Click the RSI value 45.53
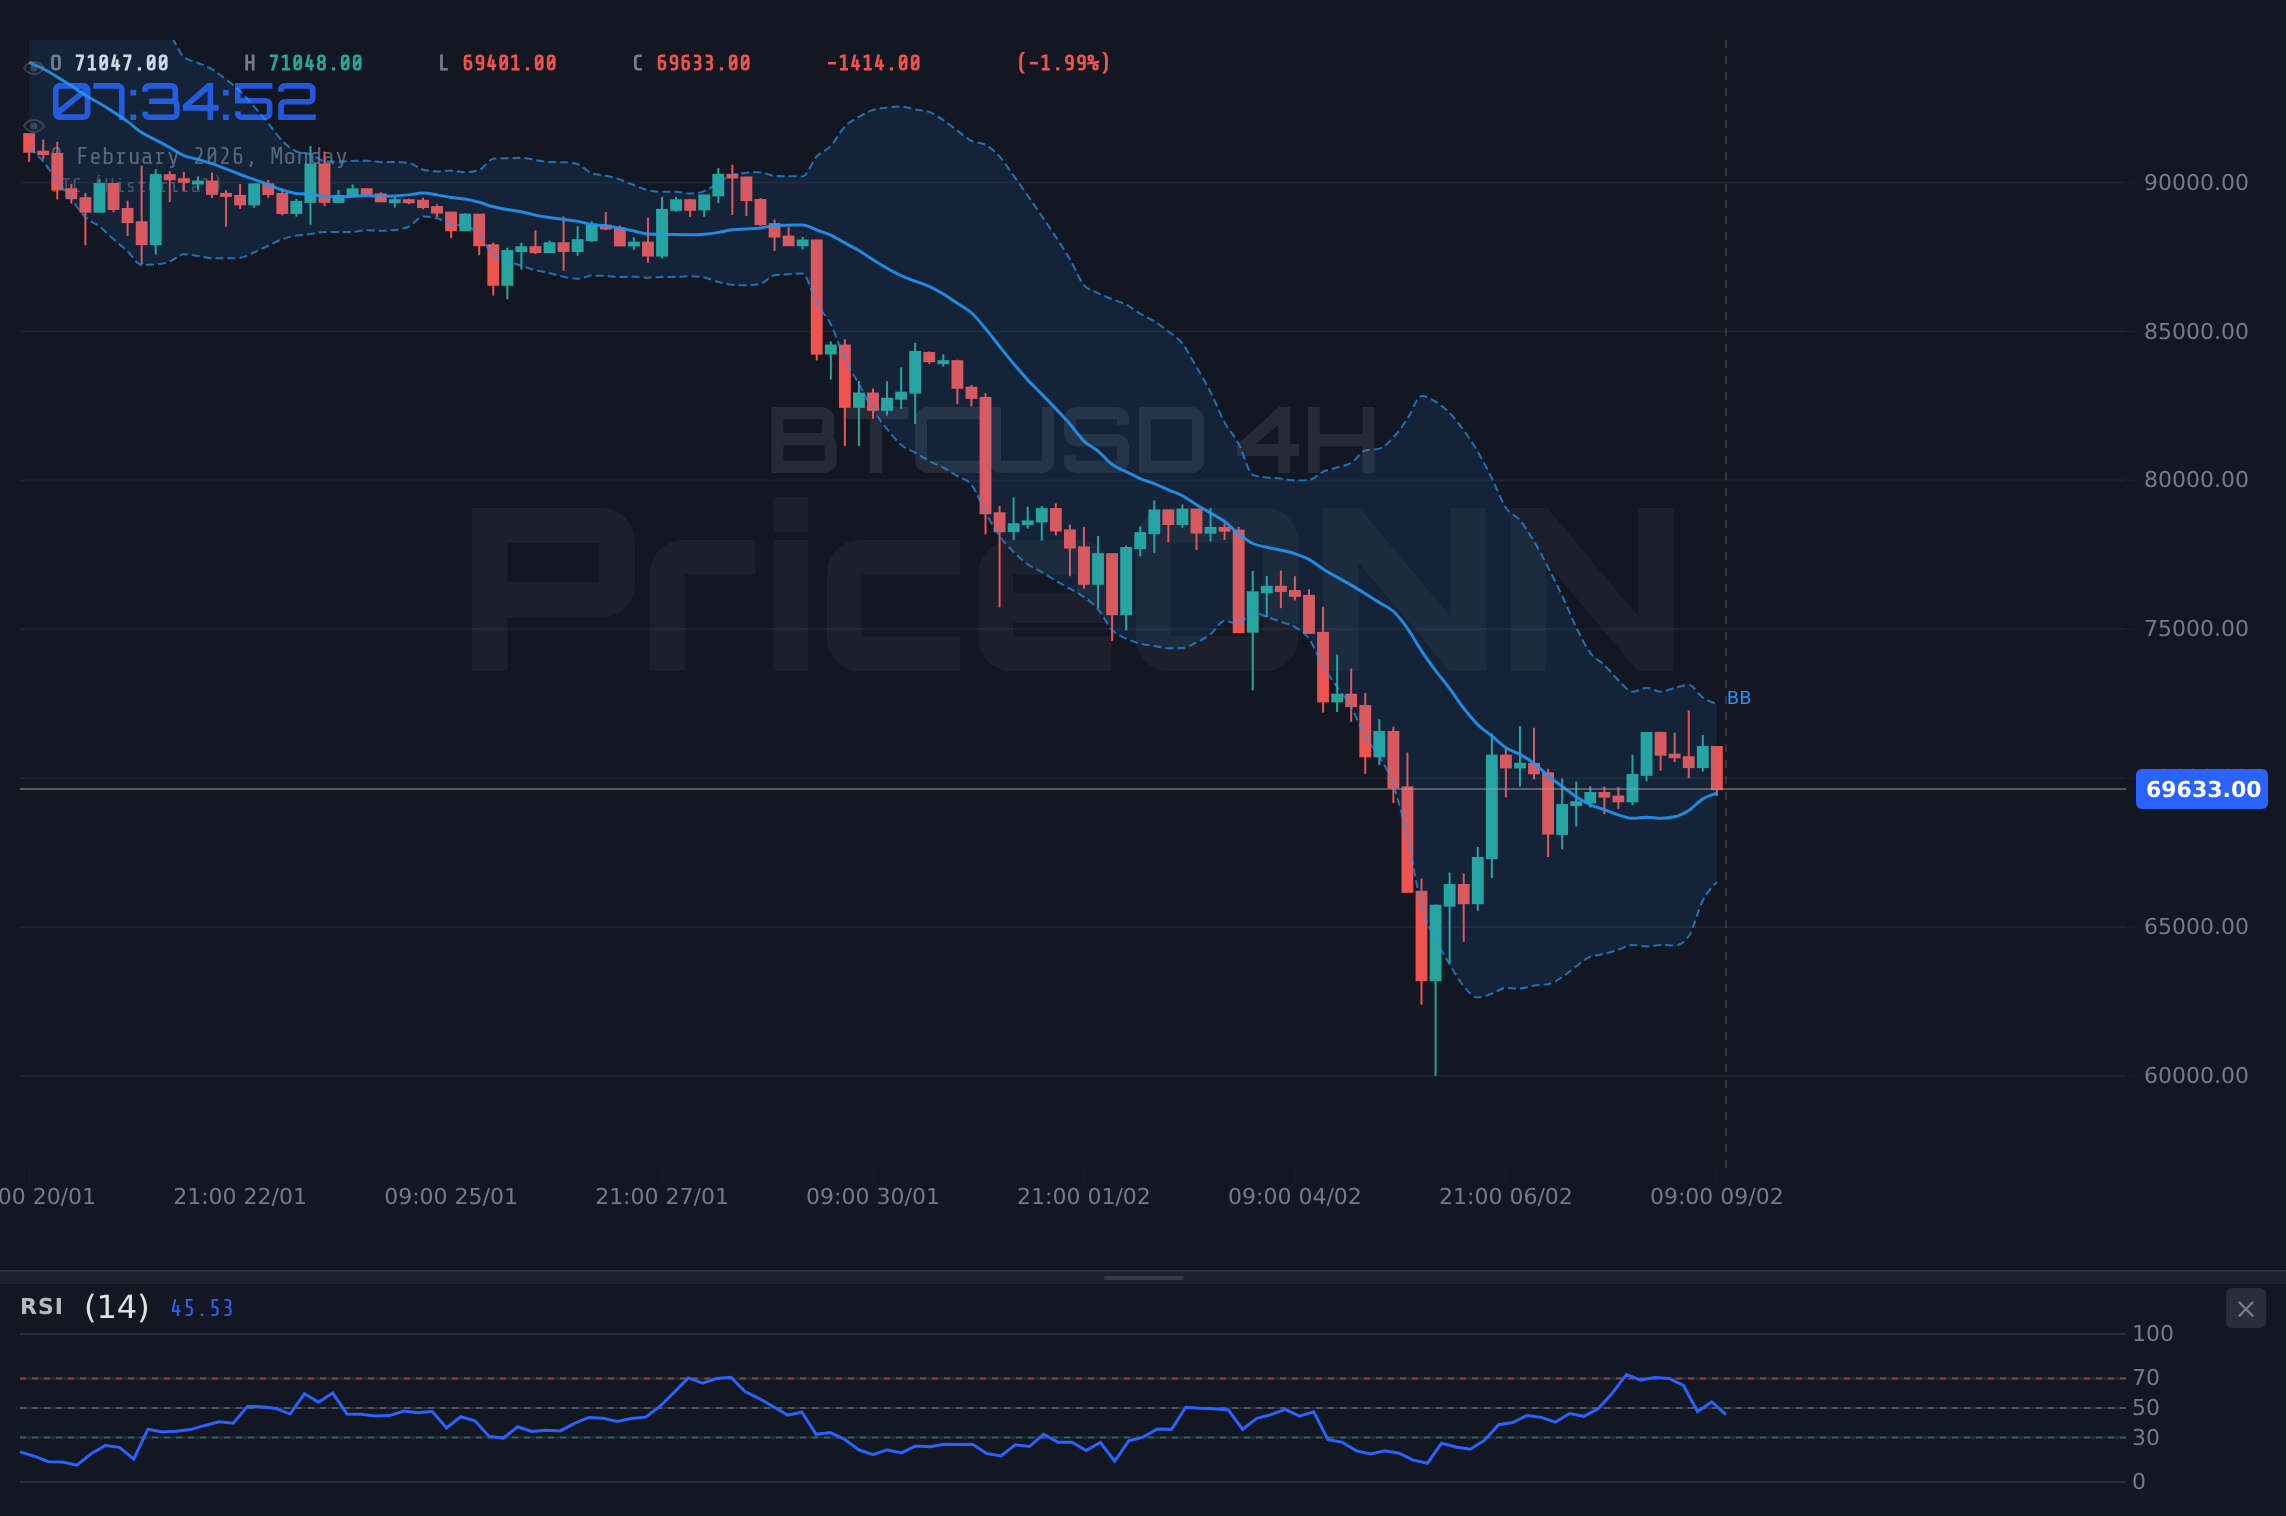 pos(202,1308)
